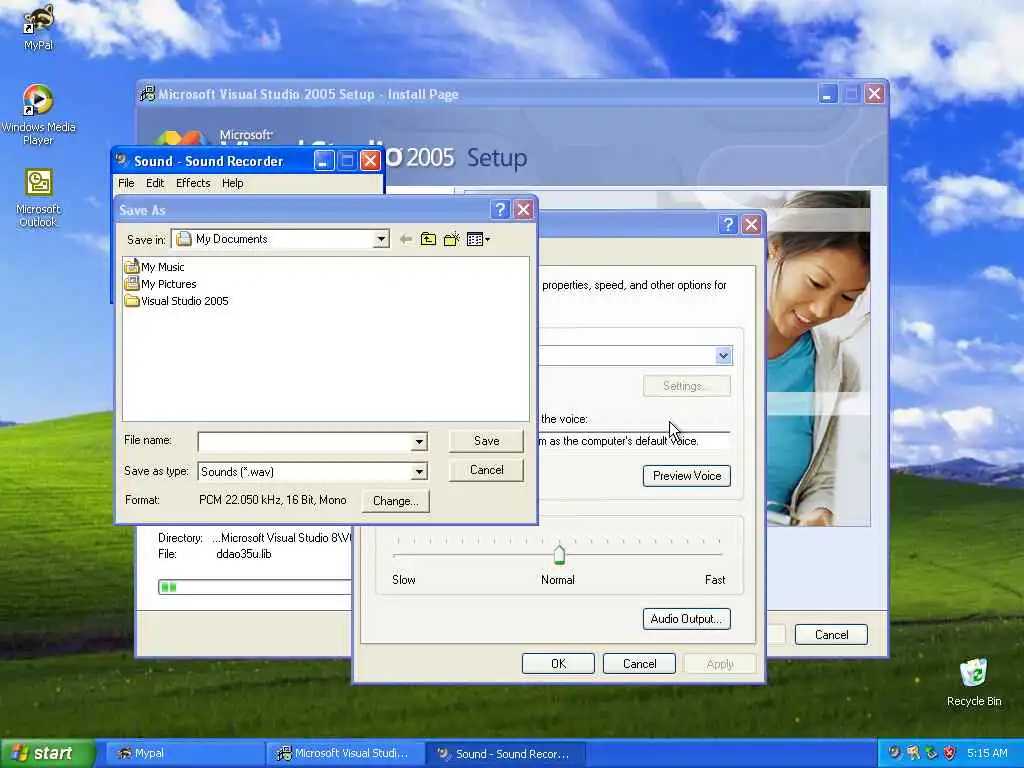Open the Recycle Bin

pyautogui.click(x=974, y=682)
